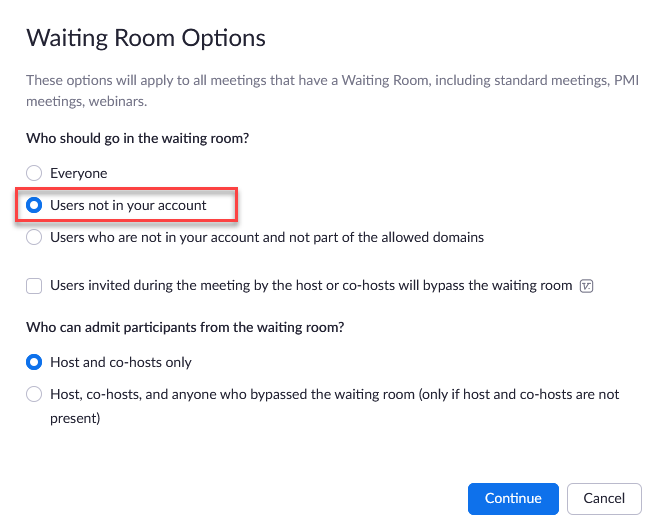This screenshot has height=532, width=666.
Task: Select the 'Host and co-hosts only' radio button
Action: pos(34,362)
